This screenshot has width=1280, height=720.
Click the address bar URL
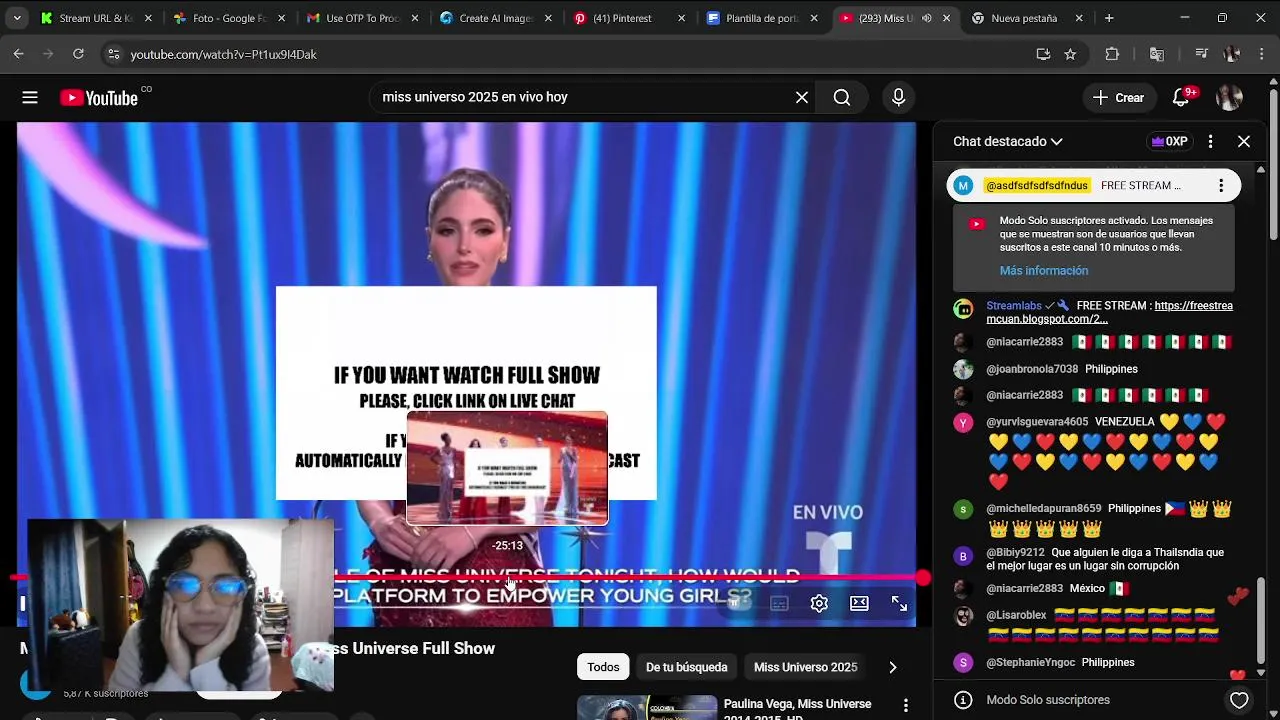223,54
